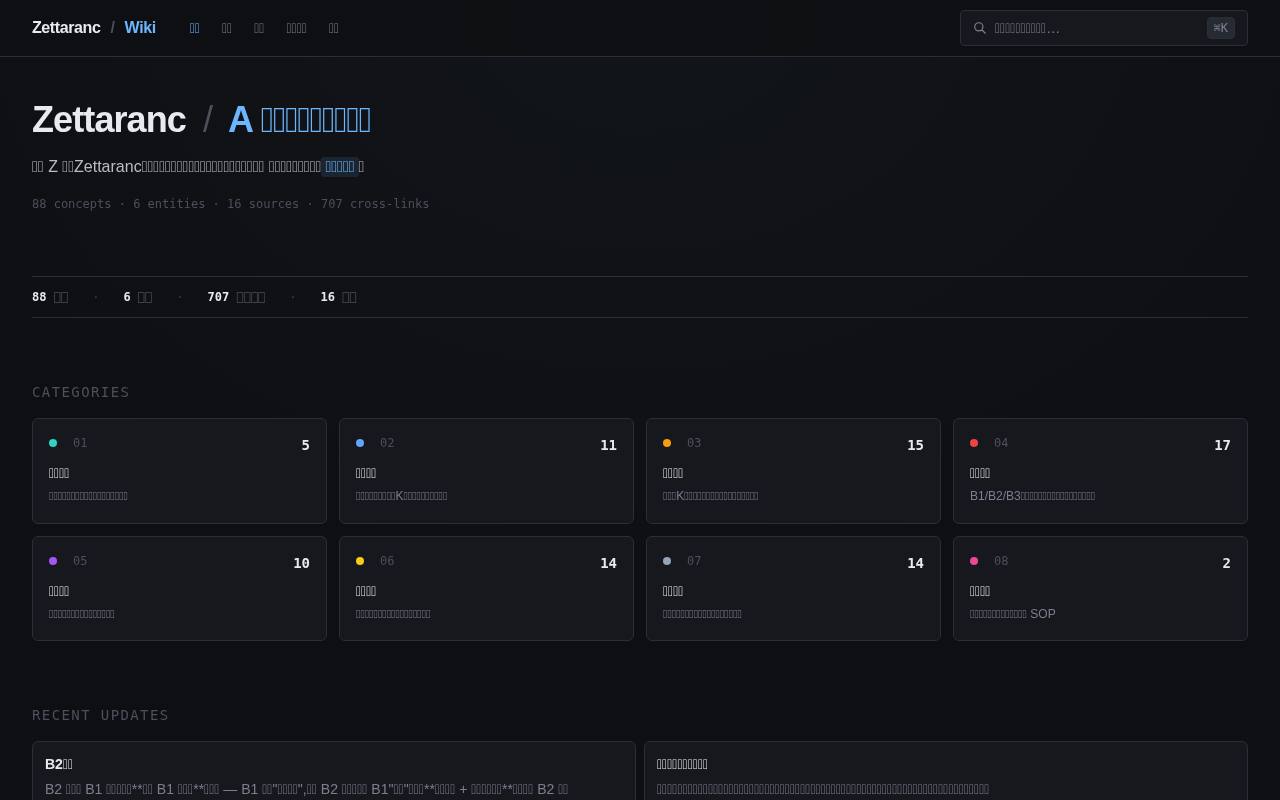This screenshot has width=1280, height=800.
Task: Click the count 11 on card 02
Action: coord(608,445)
